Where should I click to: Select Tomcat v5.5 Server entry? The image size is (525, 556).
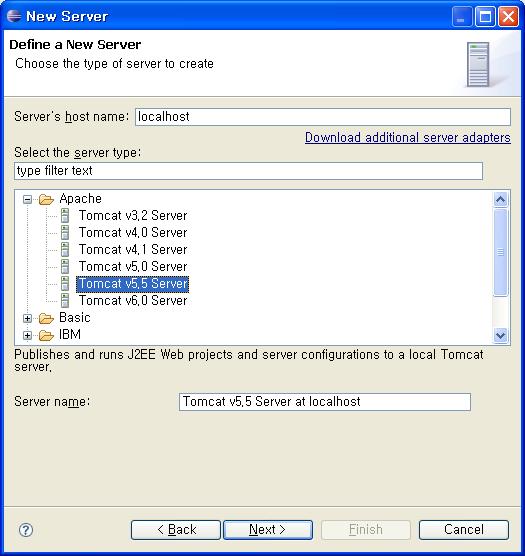pos(133,284)
